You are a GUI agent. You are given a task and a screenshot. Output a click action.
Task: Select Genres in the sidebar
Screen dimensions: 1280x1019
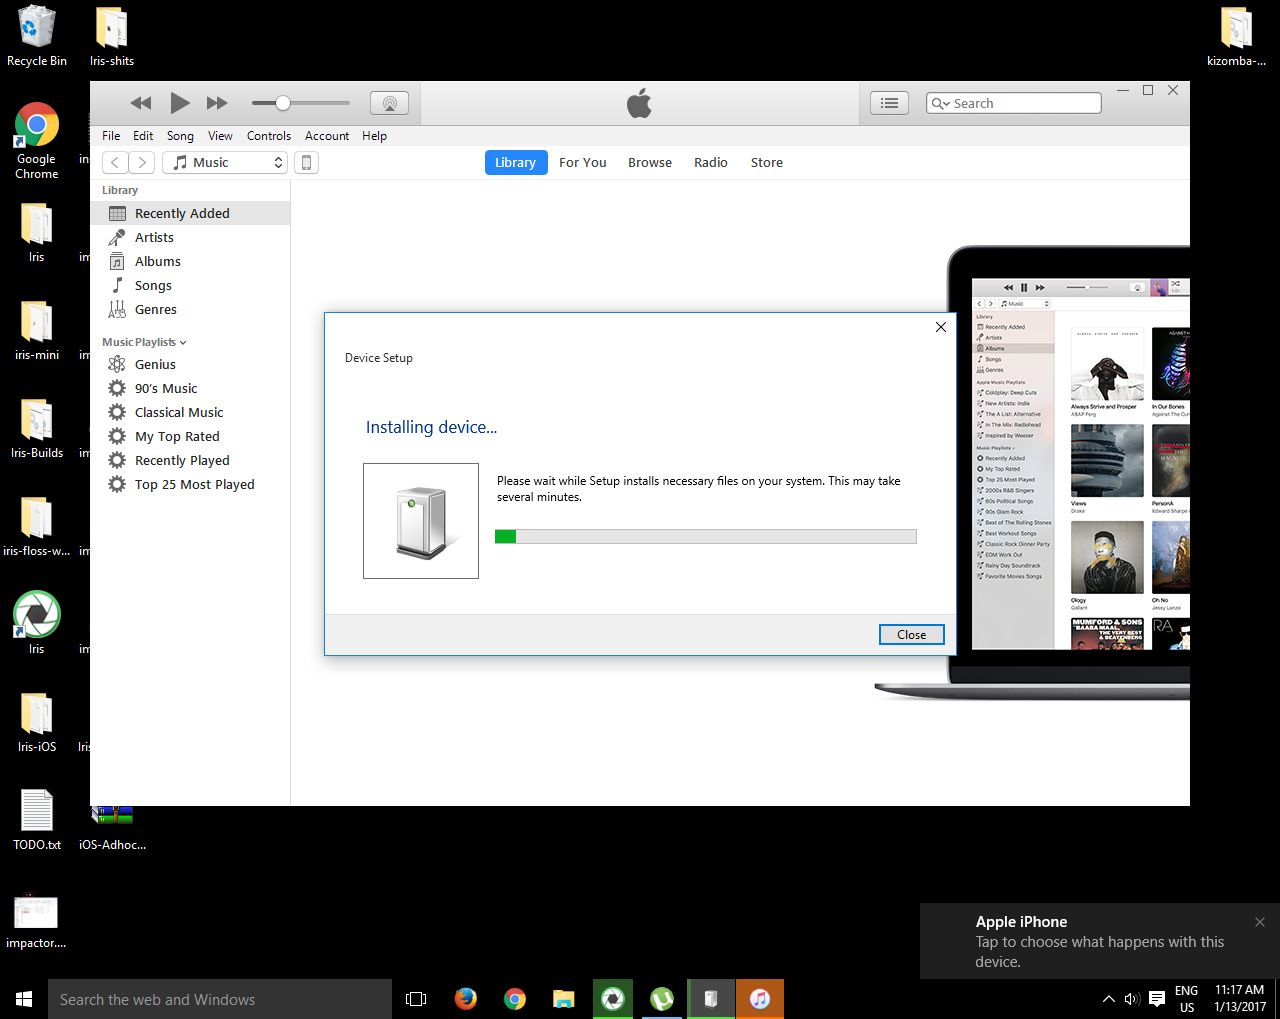point(190,309)
